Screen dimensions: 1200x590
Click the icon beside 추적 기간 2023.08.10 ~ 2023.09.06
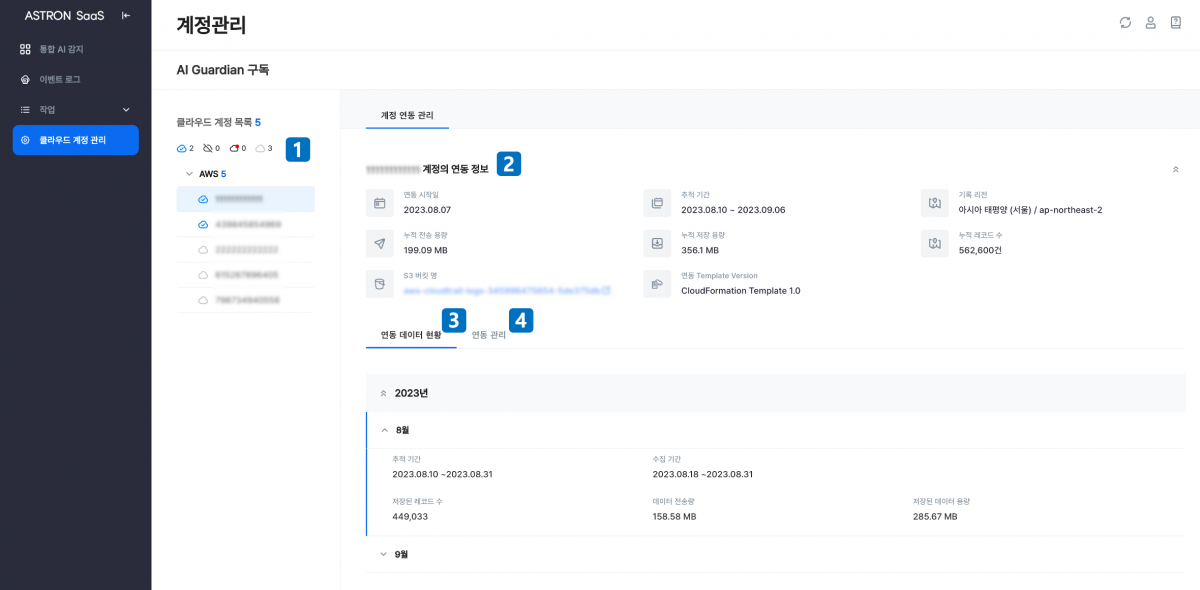[657, 203]
